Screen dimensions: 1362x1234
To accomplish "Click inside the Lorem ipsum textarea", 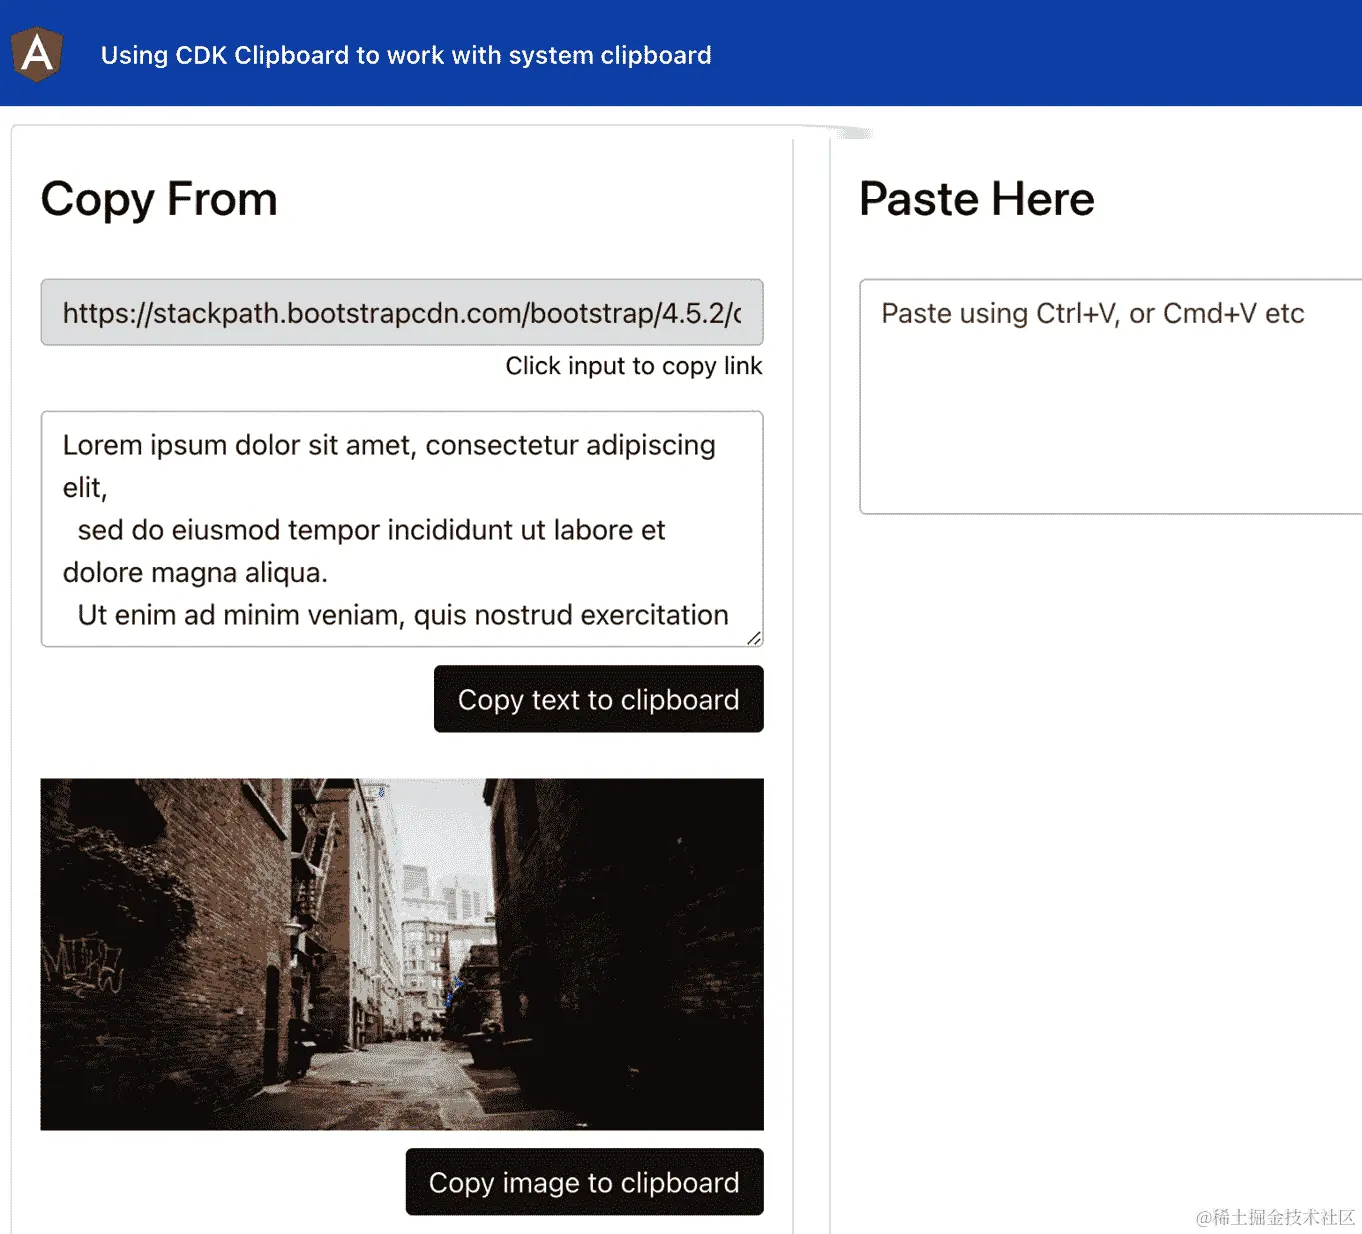I will 402,529.
